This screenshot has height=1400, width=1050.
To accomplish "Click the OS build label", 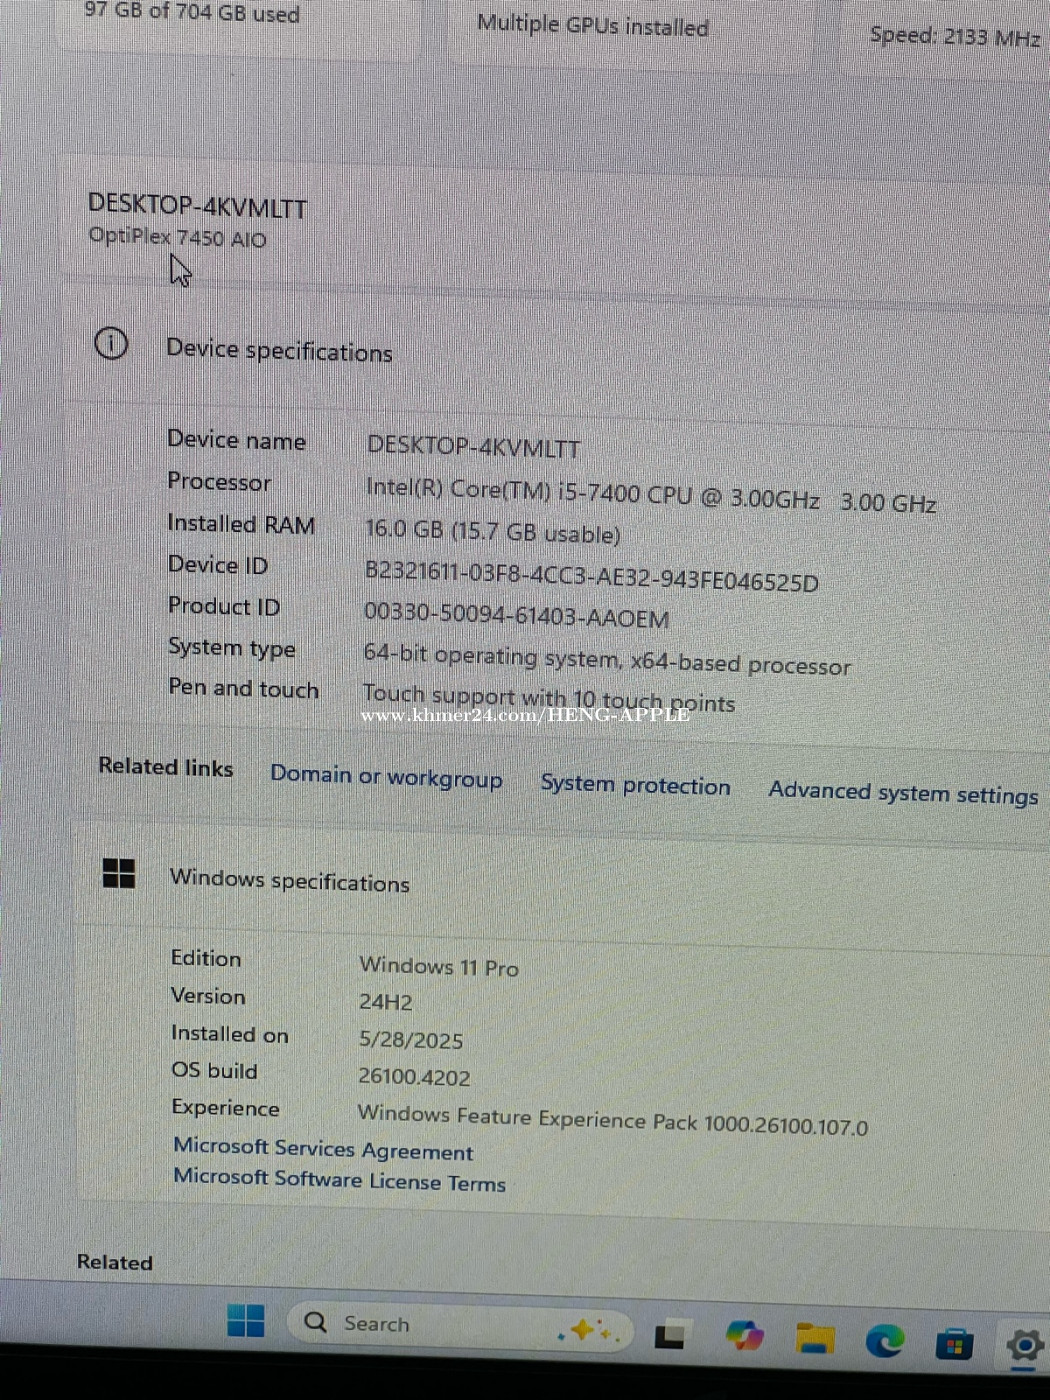I will (214, 1070).
